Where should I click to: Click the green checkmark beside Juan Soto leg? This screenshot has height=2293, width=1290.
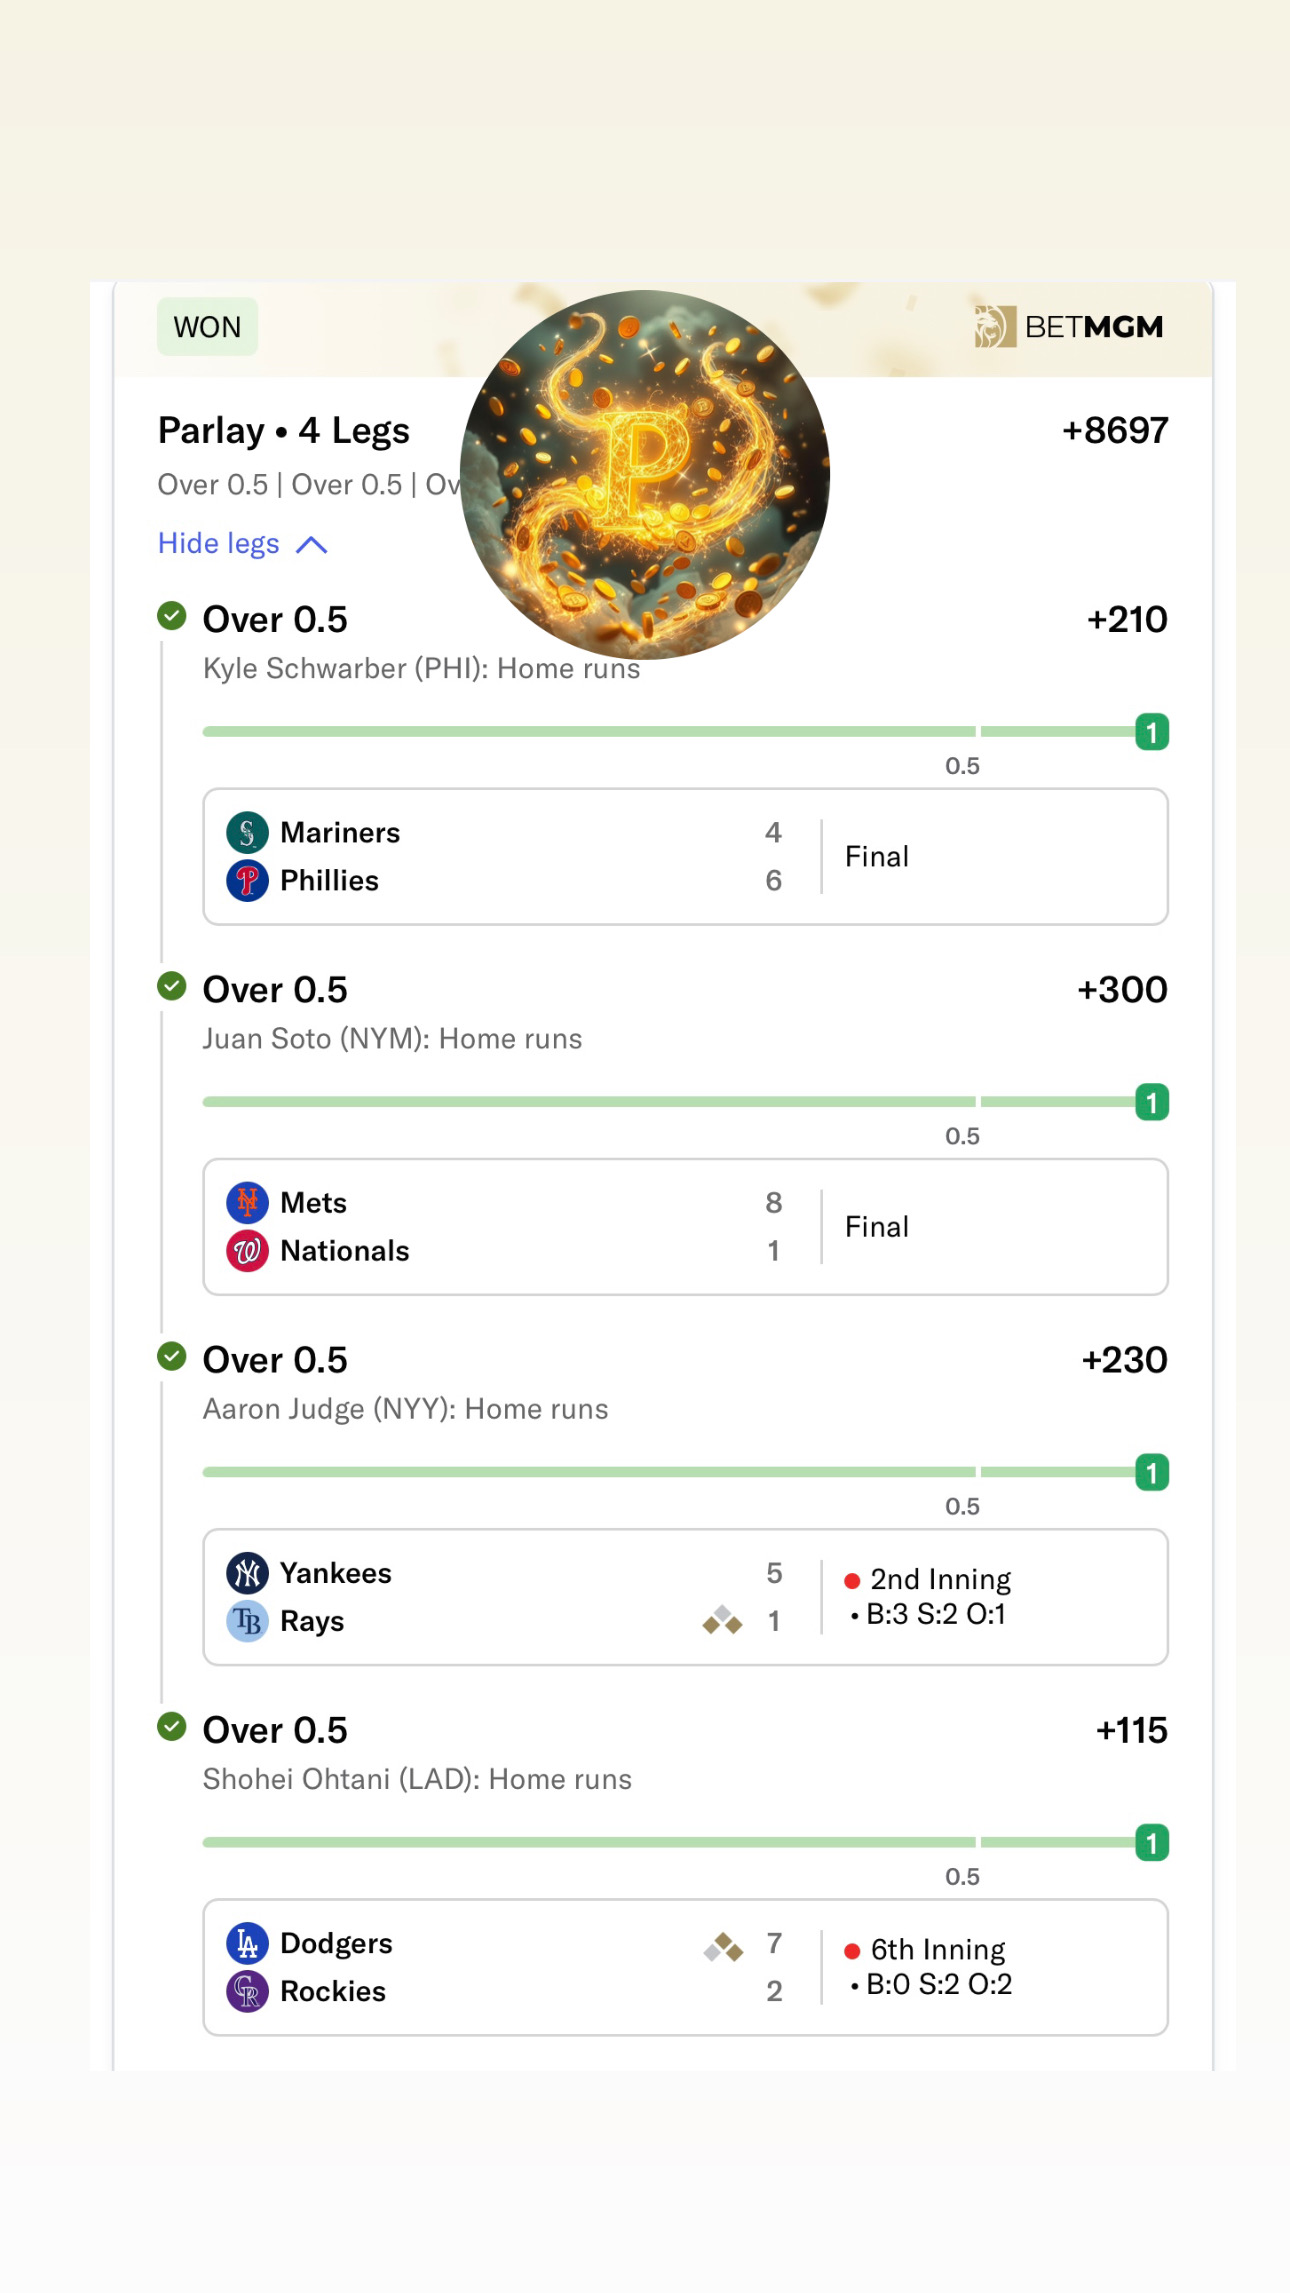[172, 986]
